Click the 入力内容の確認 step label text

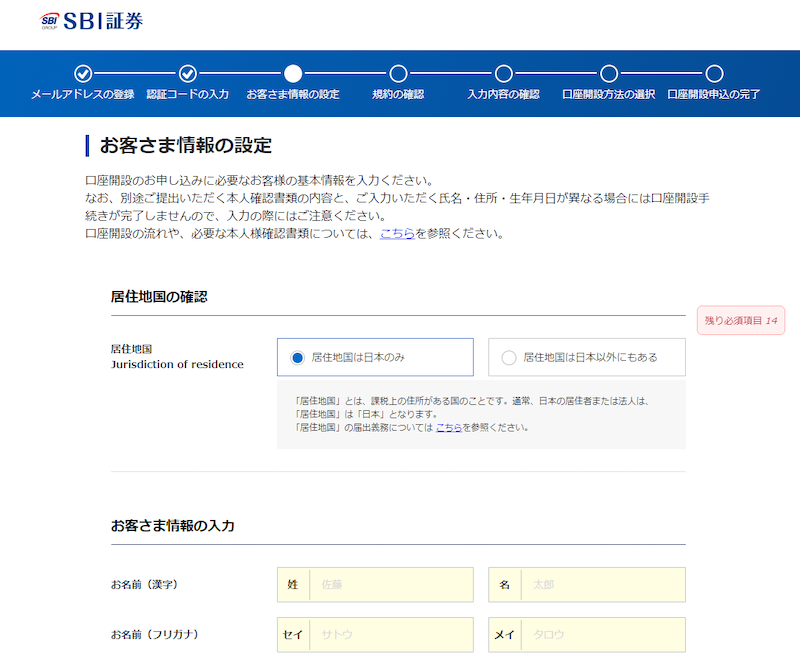(503, 95)
